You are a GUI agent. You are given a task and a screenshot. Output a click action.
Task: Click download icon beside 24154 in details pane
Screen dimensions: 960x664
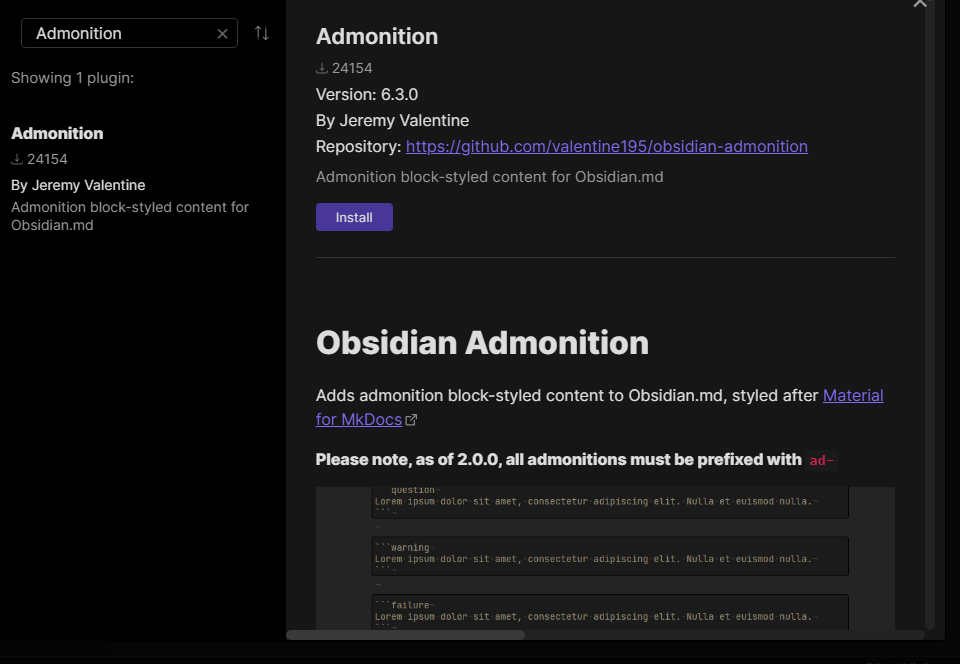click(322, 69)
